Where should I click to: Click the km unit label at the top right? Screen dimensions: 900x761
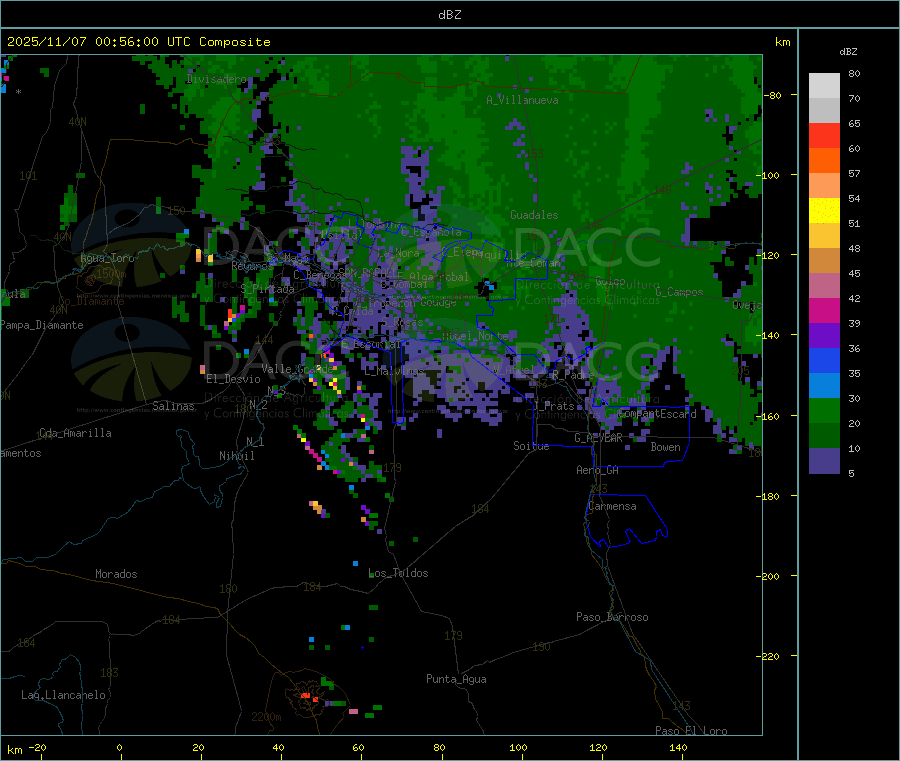pos(782,42)
